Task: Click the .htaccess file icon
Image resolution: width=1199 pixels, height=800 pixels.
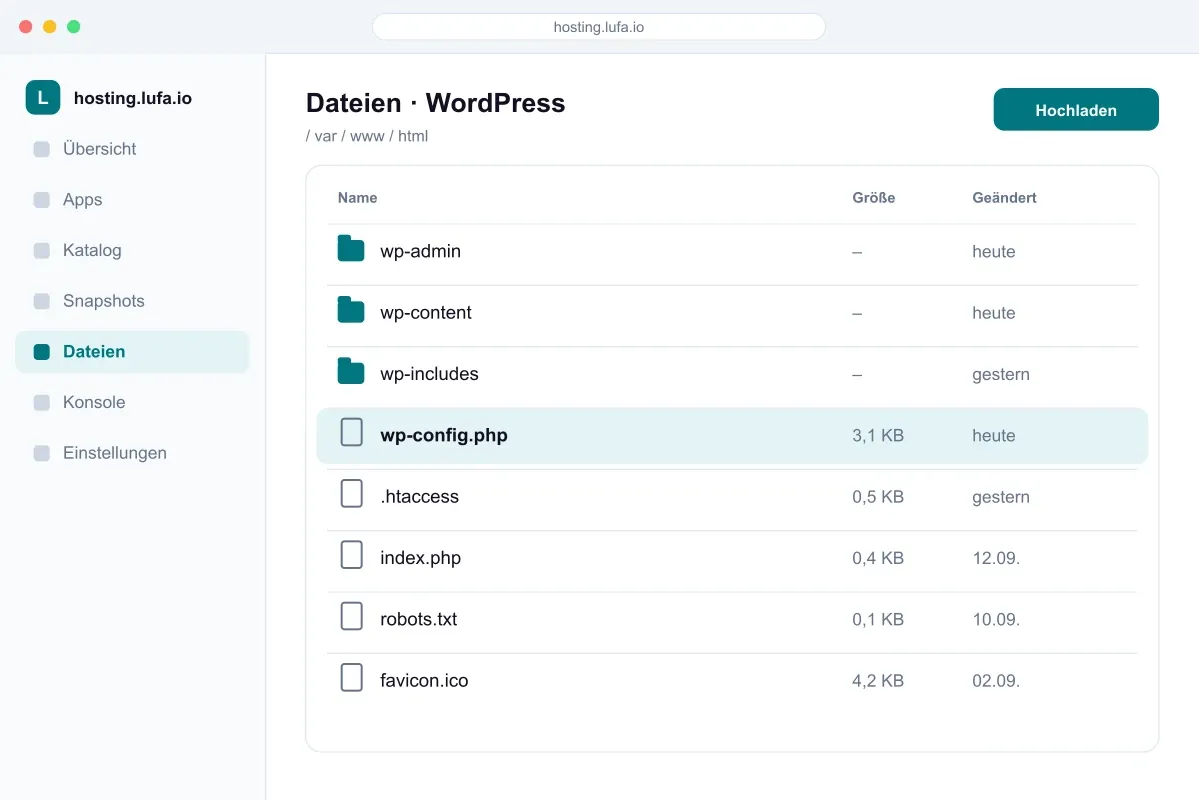Action: click(352, 493)
